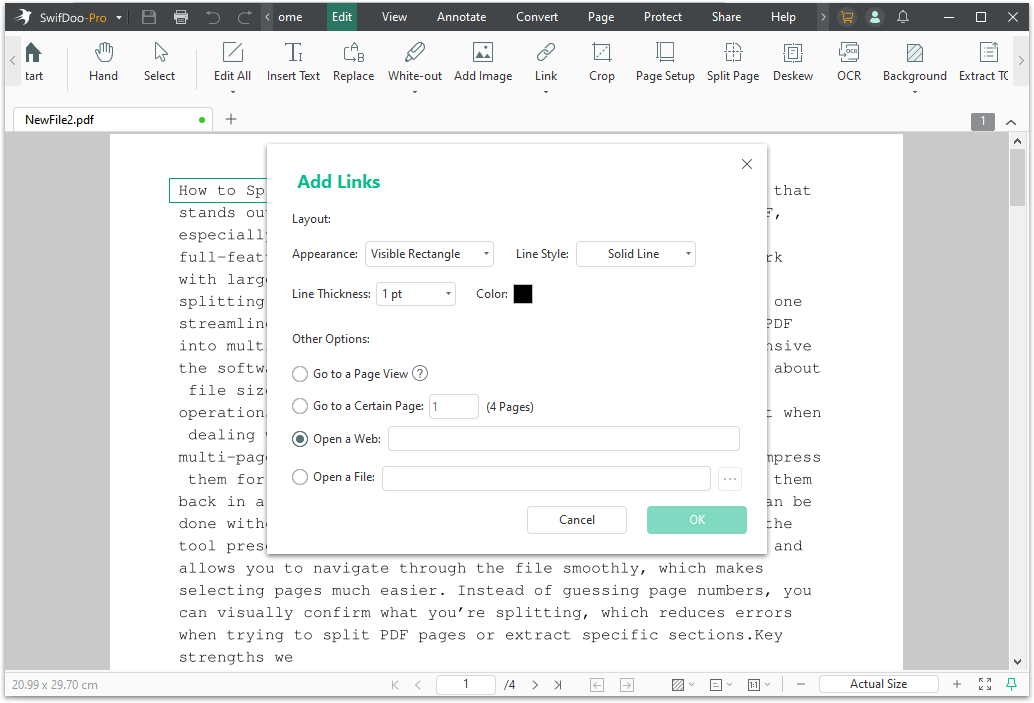Activate the White-out tool
This screenshot has height=703, width=1034.
click(x=414, y=62)
